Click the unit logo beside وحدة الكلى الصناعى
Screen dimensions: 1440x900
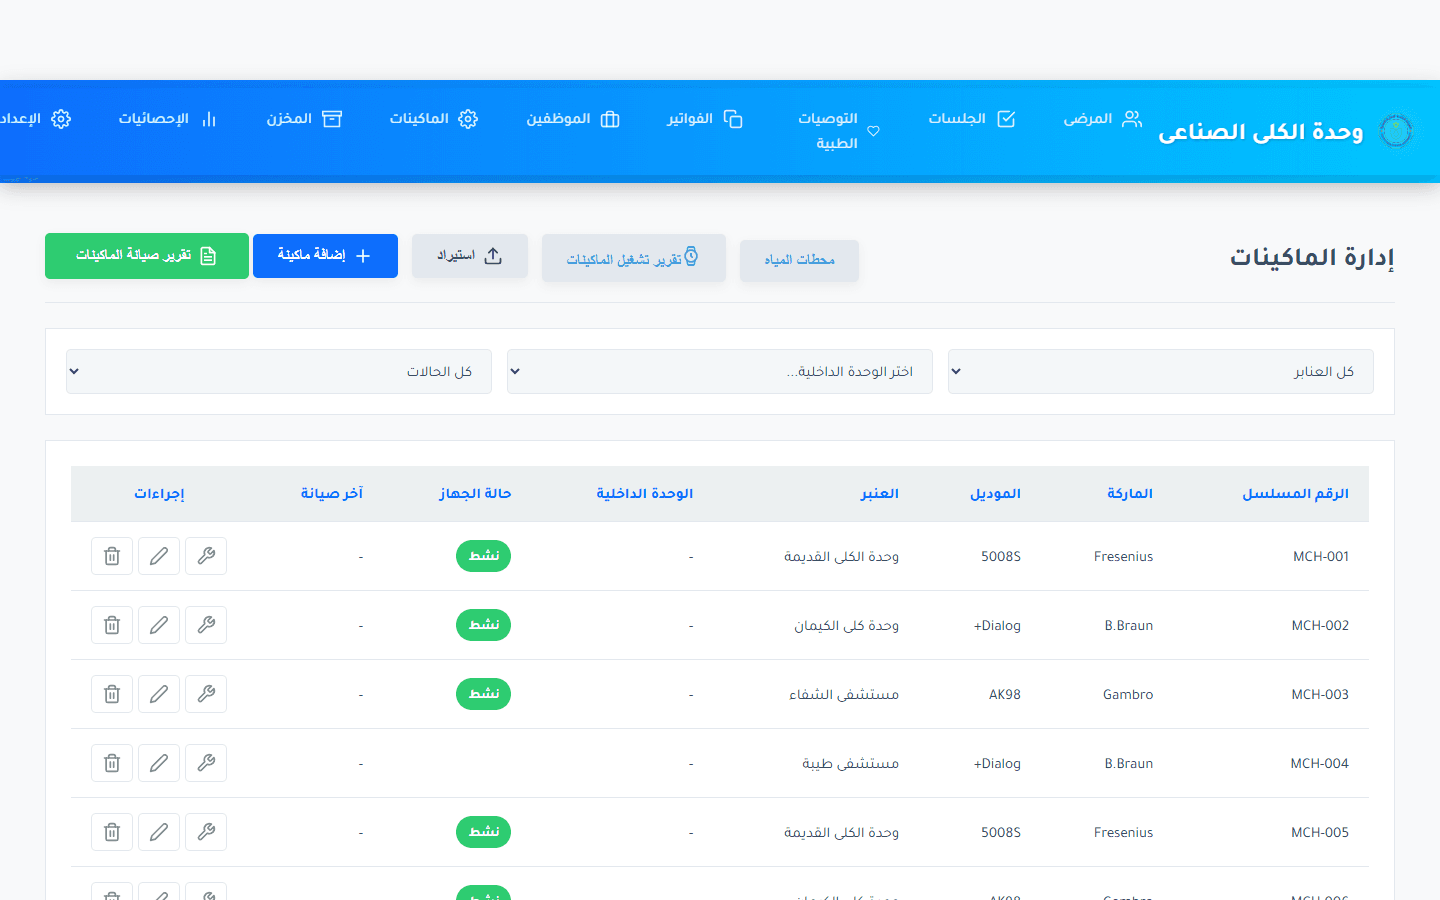tap(1395, 131)
